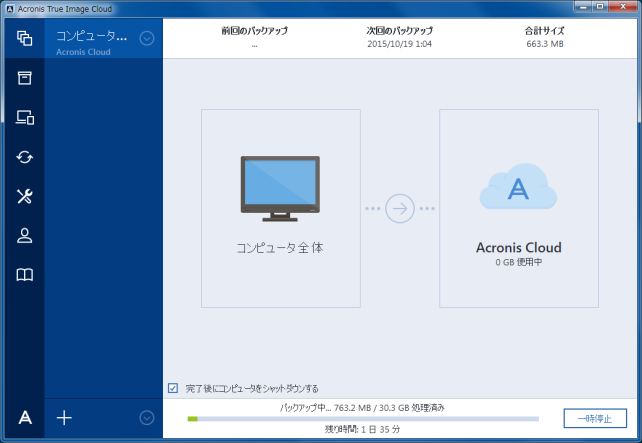Open the Help book icon

pyautogui.click(x=25, y=275)
